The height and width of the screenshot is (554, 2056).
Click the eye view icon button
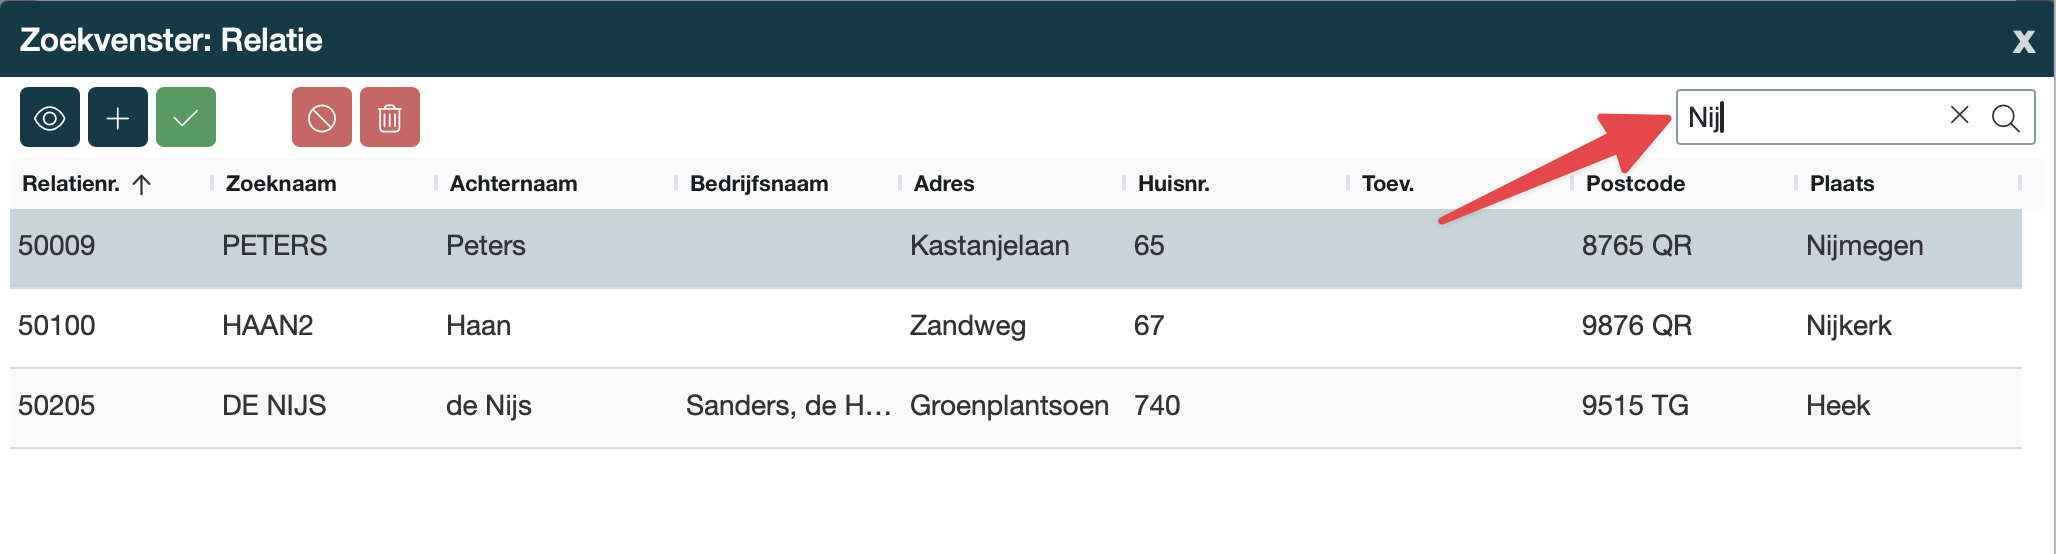(50, 118)
